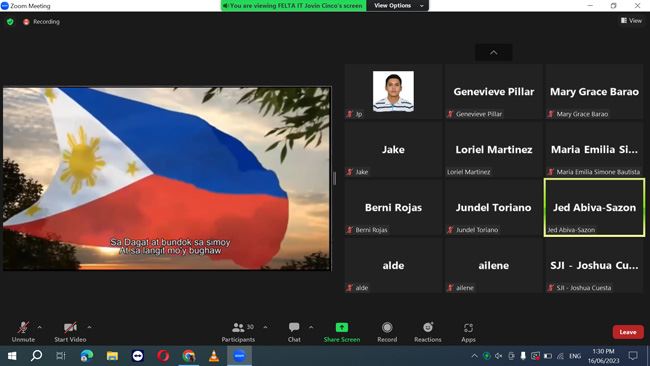
Task: Select the Berni Rojas tile
Action: pos(393,208)
